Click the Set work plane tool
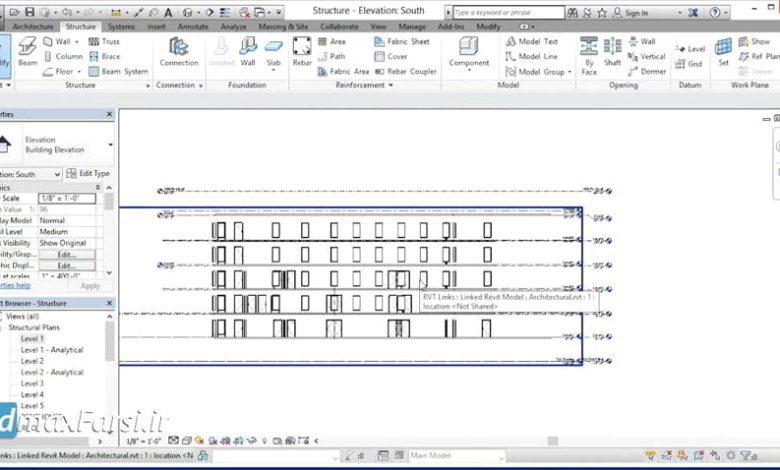The height and width of the screenshot is (470, 780). point(723,52)
